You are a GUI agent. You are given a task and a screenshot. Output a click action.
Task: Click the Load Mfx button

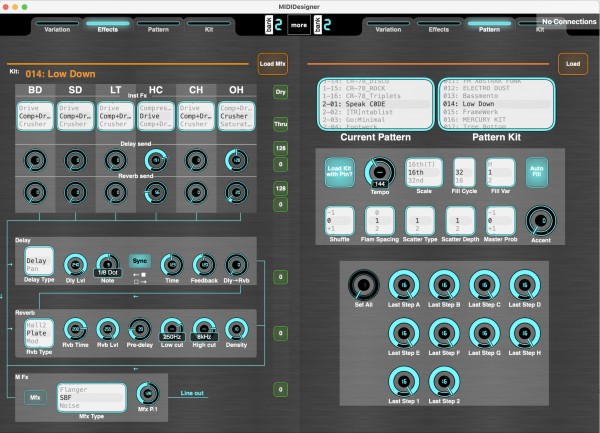tap(272, 64)
